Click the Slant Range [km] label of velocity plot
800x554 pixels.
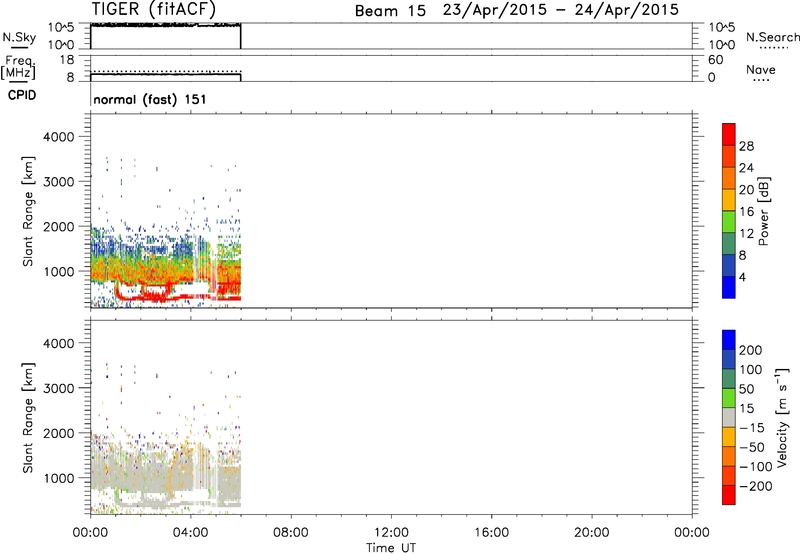point(28,418)
